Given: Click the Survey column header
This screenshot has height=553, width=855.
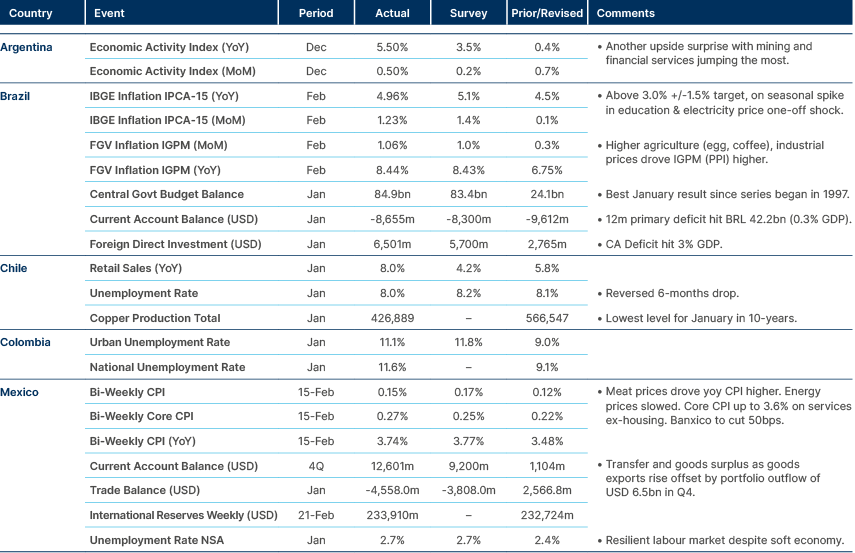Looking at the screenshot, I should click(x=469, y=14).
